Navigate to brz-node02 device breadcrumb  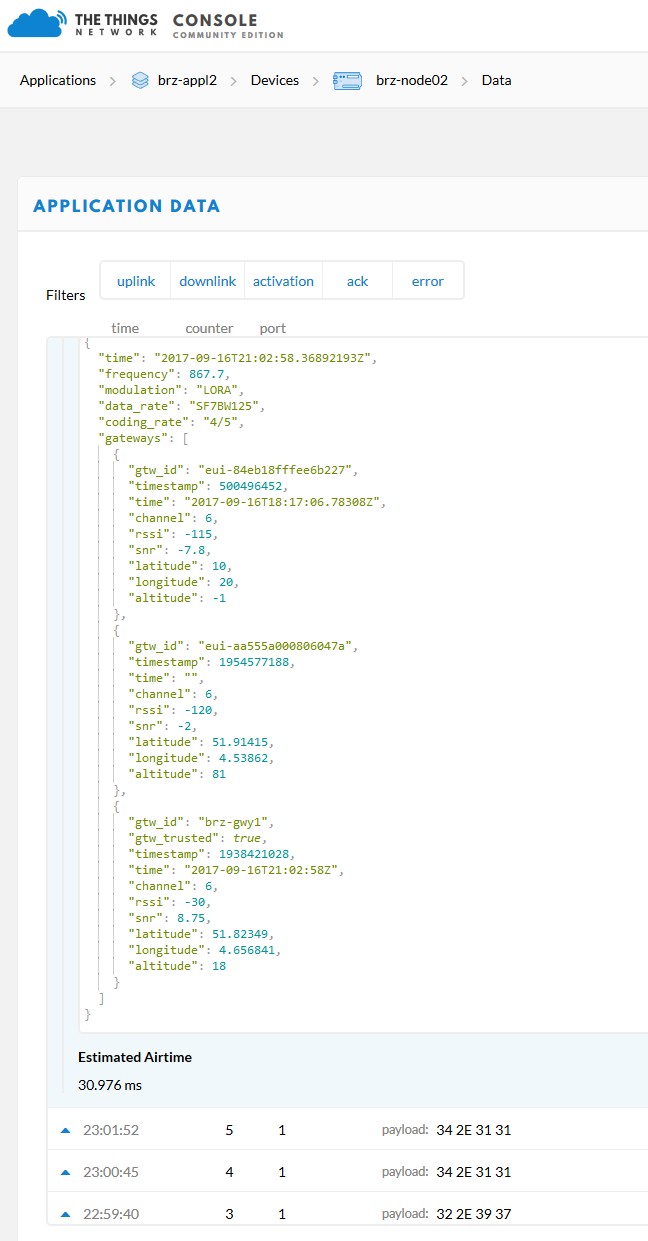tap(409, 80)
